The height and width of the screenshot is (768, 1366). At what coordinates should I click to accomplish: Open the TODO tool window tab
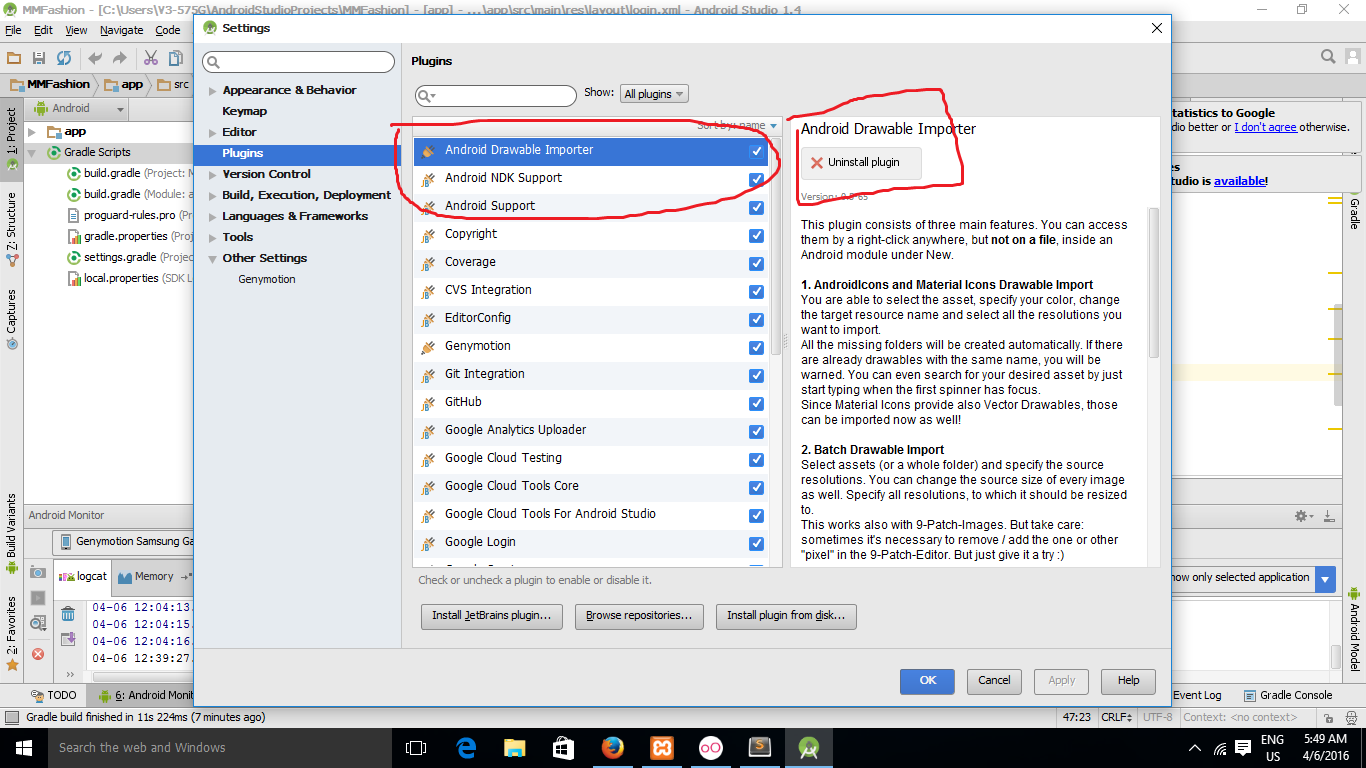tap(53, 695)
